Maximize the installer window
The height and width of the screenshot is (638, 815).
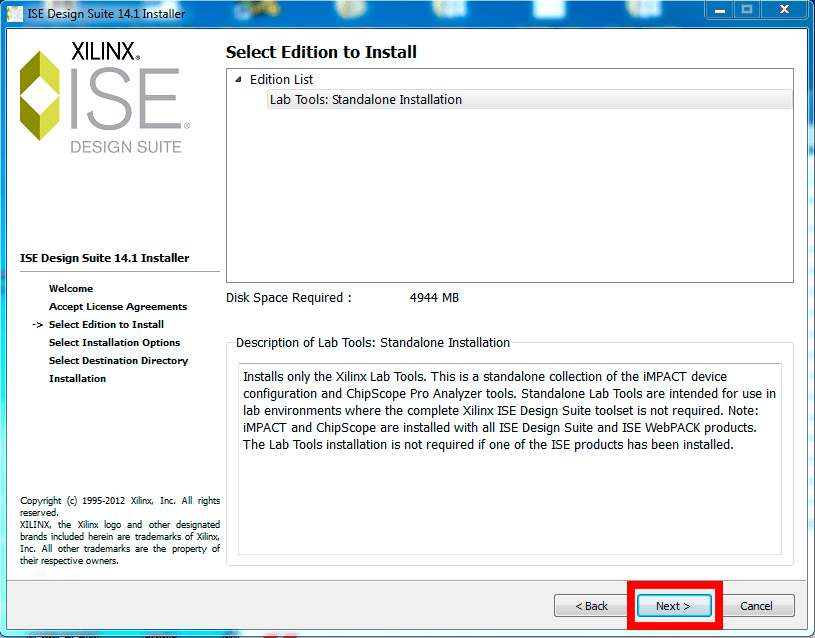click(746, 10)
